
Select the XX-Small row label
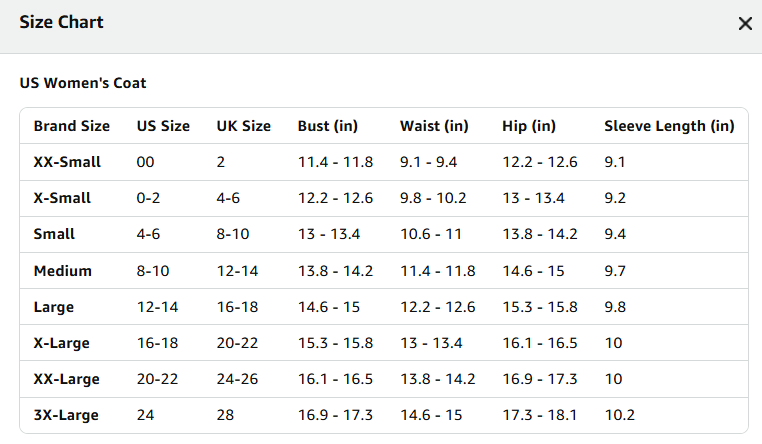pos(67,162)
